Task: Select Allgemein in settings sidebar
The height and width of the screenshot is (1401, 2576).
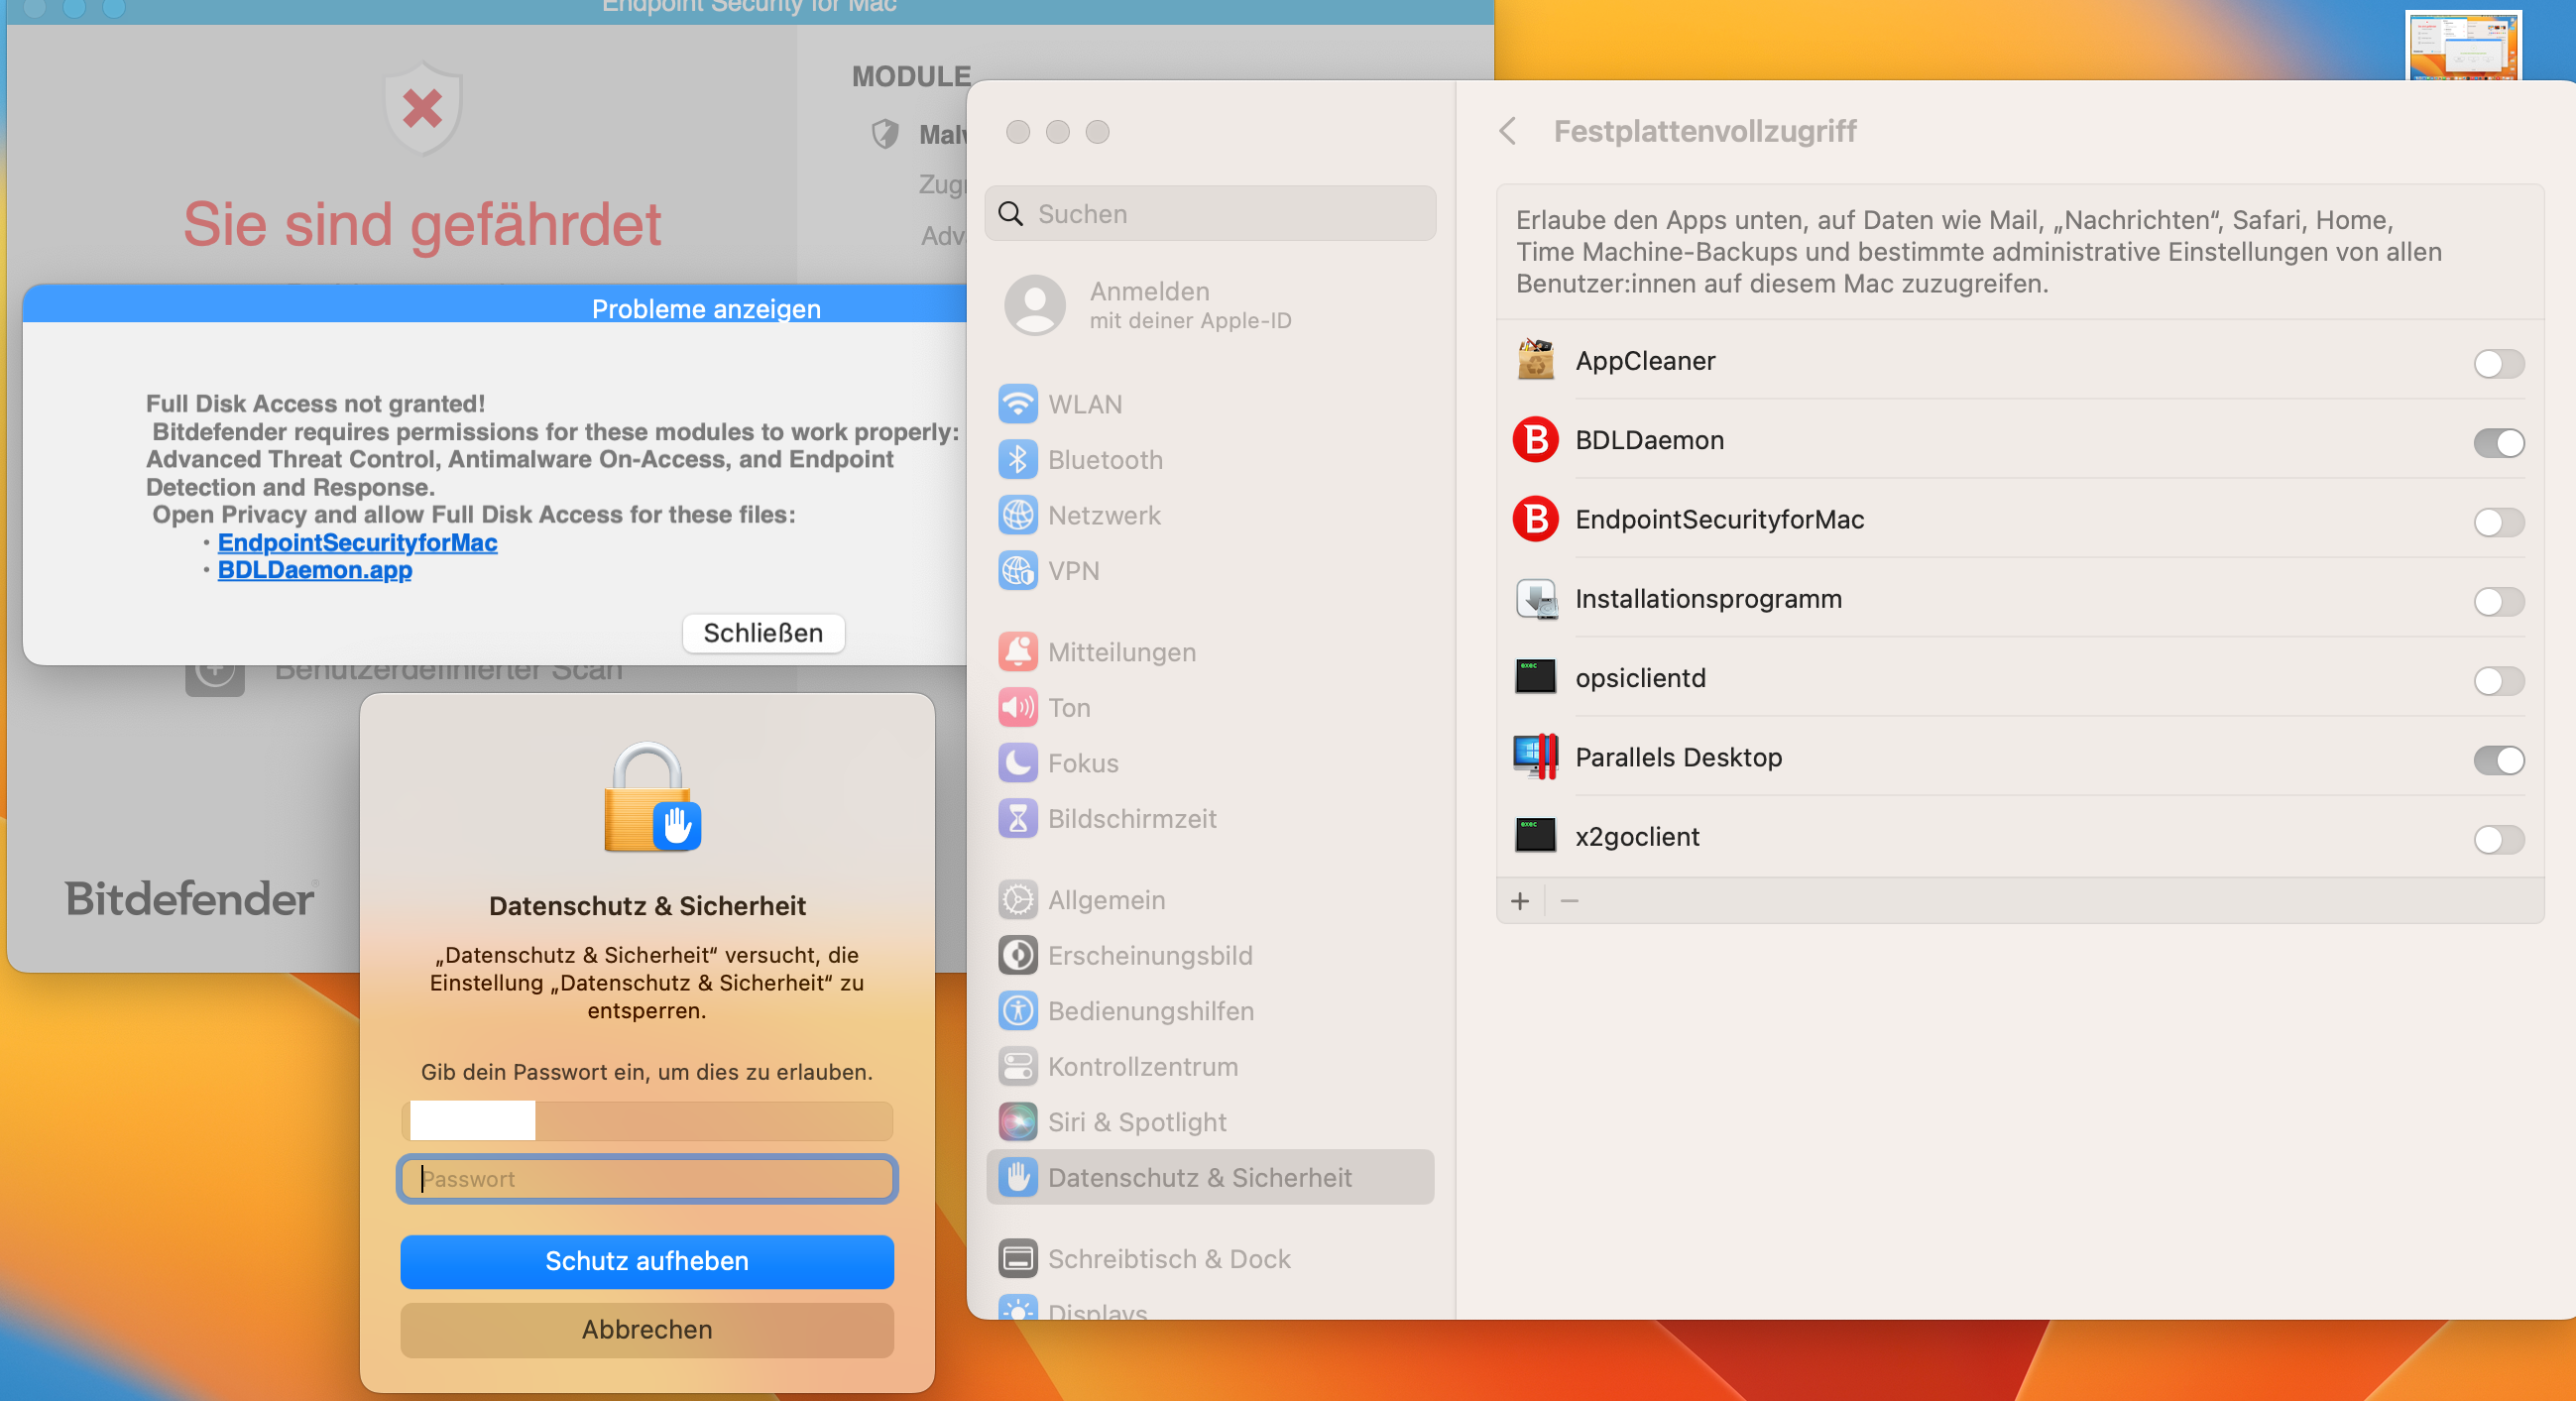Action: 1210,900
